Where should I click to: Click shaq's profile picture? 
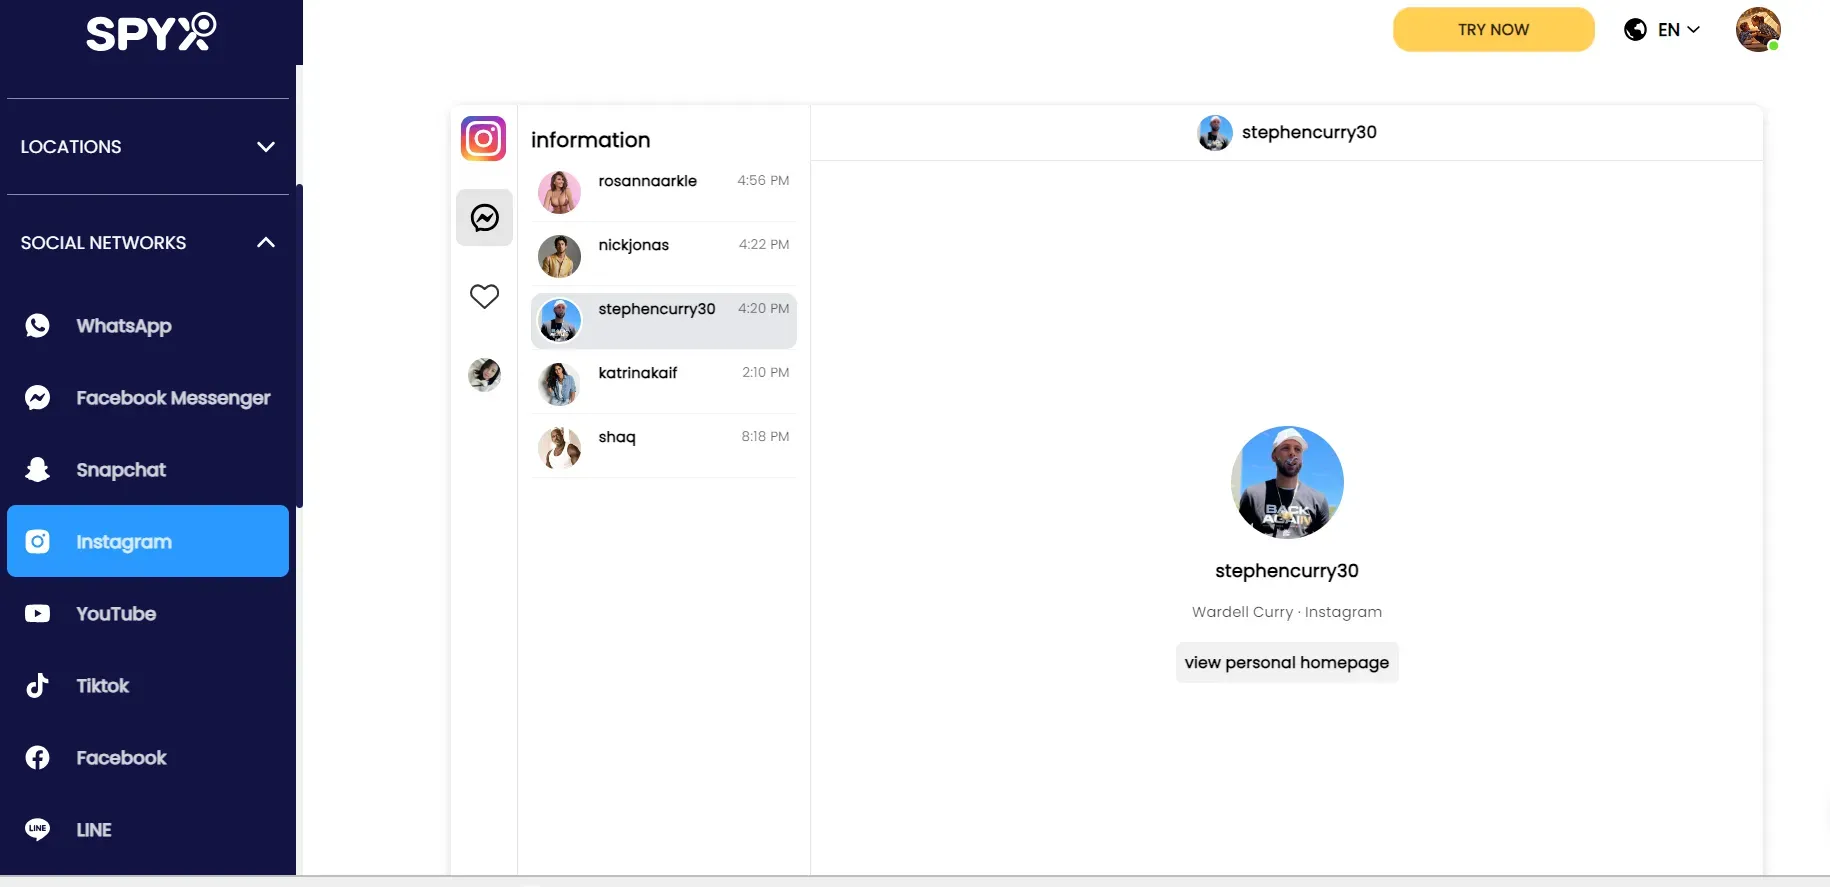tap(560, 448)
